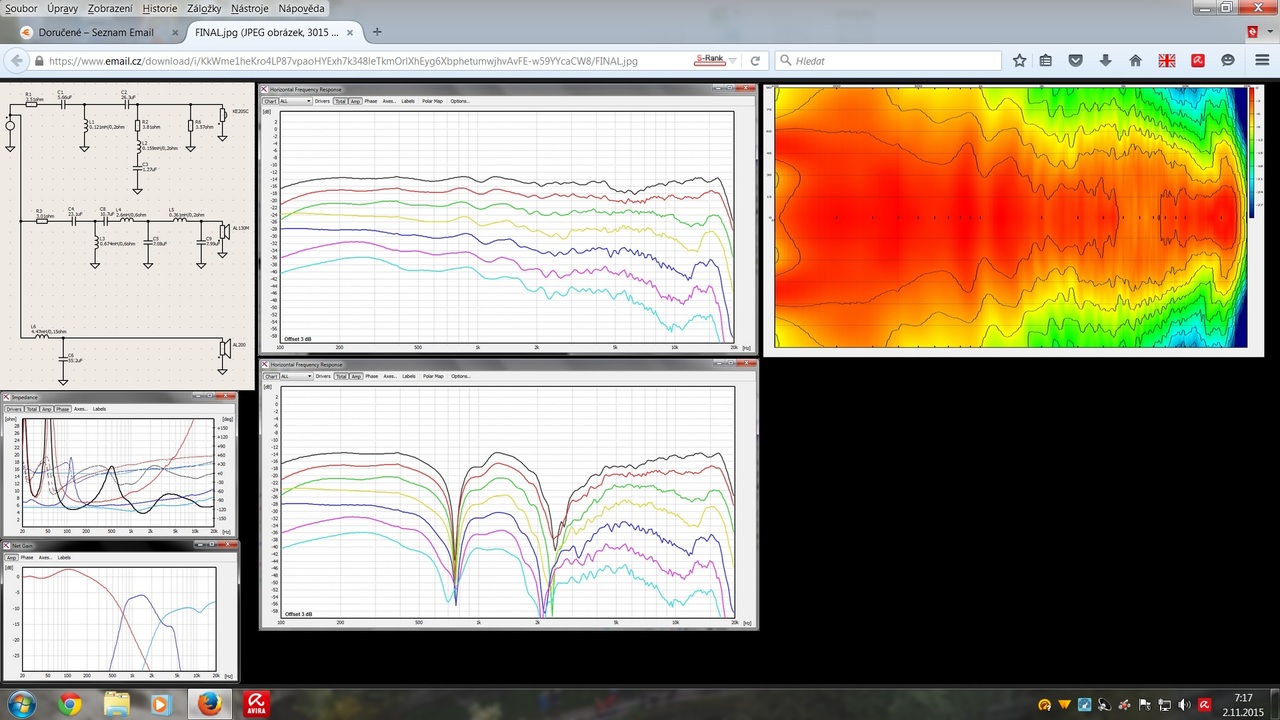The height and width of the screenshot is (720, 1280).
Task: Click the padlock site security icon
Action: (x=39, y=61)
